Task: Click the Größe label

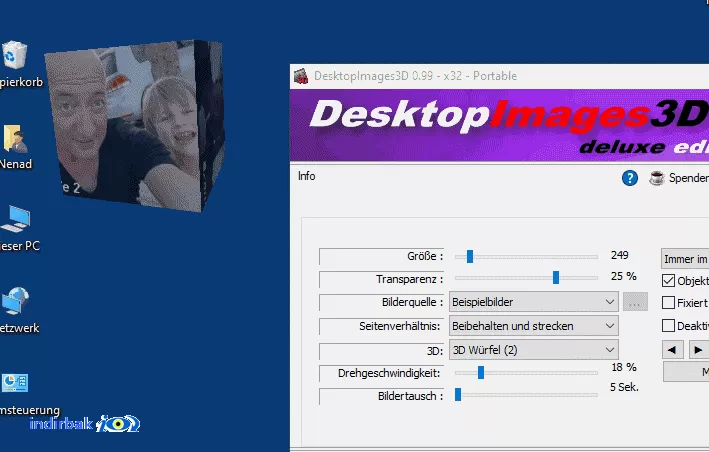Action: pos(425,256)
